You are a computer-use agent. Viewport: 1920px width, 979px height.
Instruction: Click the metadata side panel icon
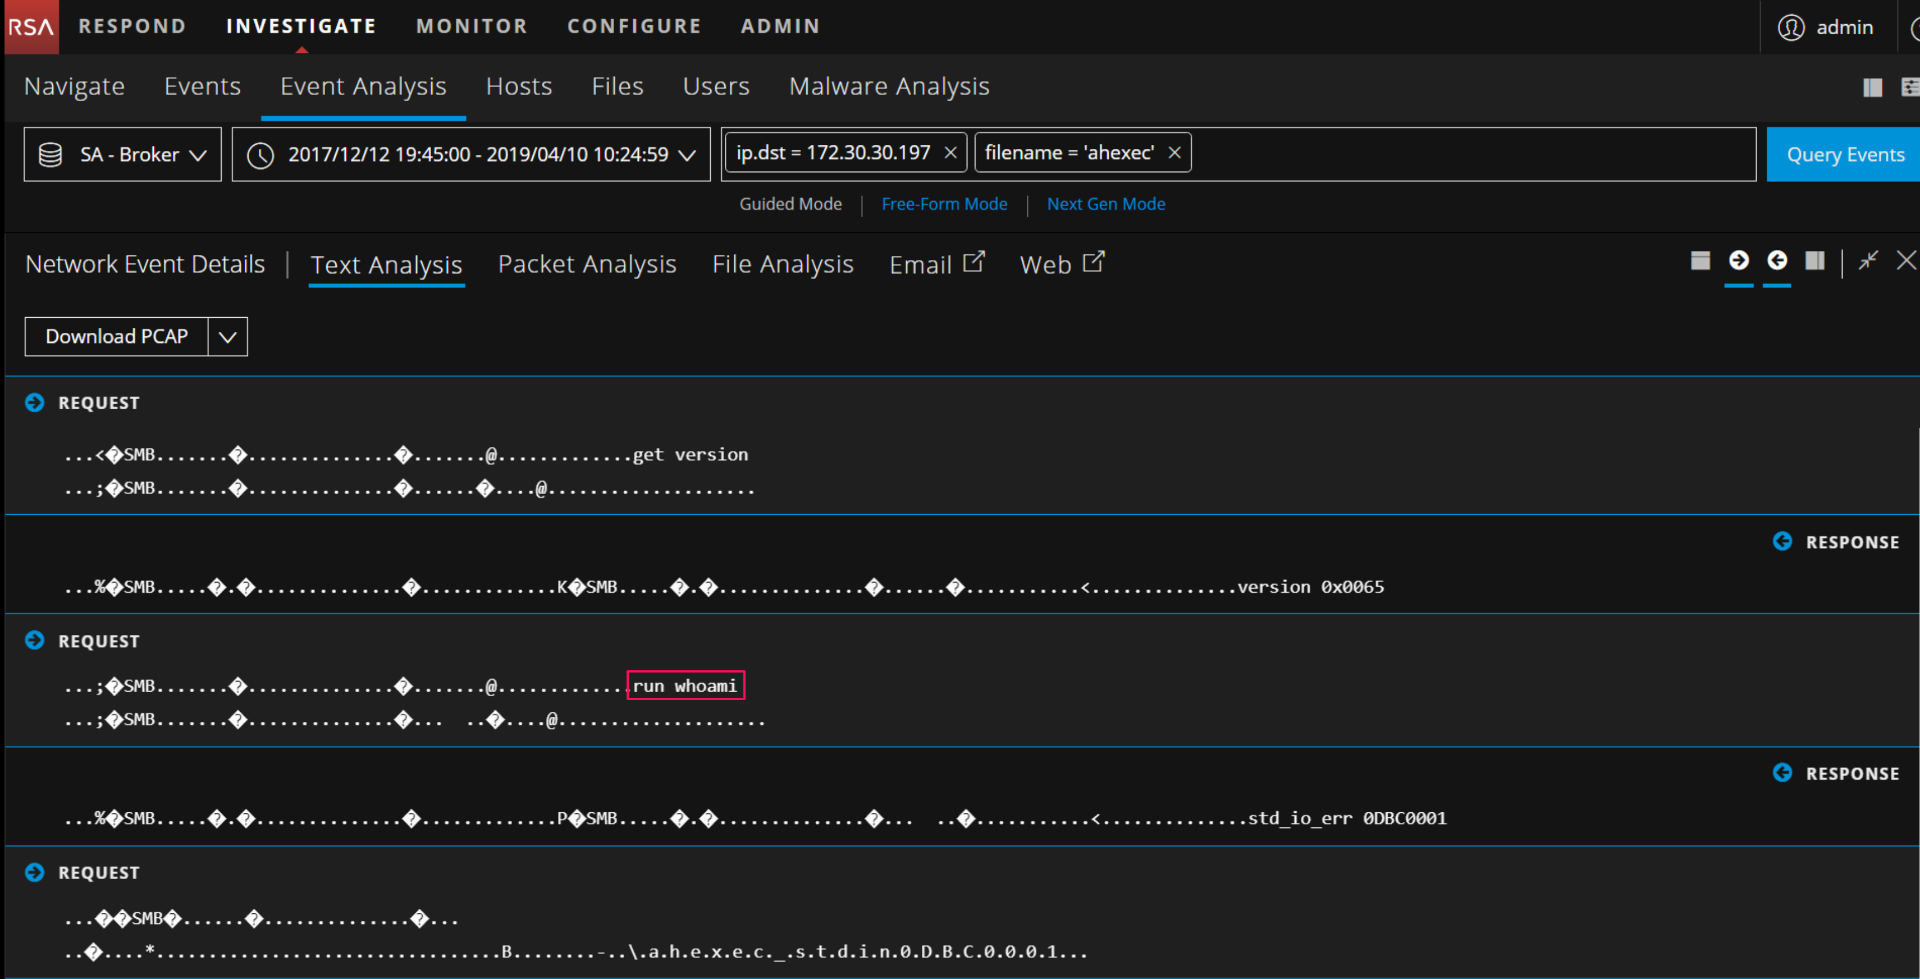coord(1815,261)
